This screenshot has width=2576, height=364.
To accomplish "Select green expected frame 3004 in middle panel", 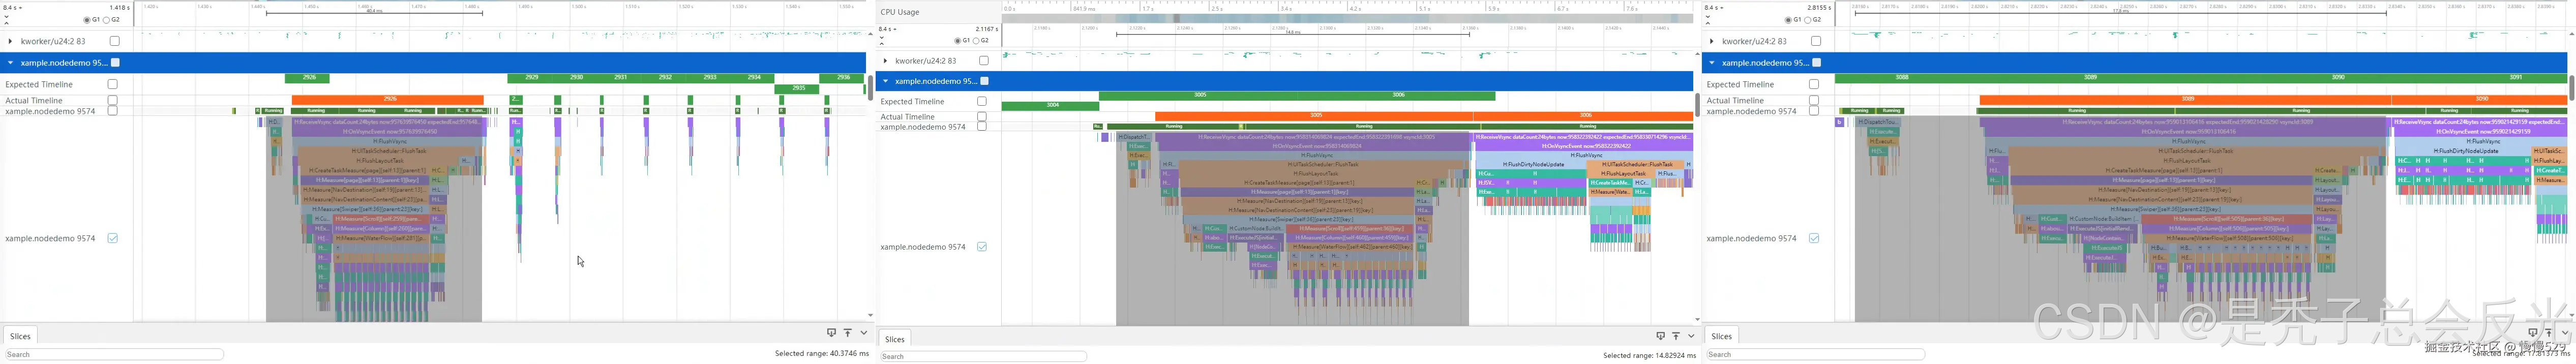I will [1050, 105].
